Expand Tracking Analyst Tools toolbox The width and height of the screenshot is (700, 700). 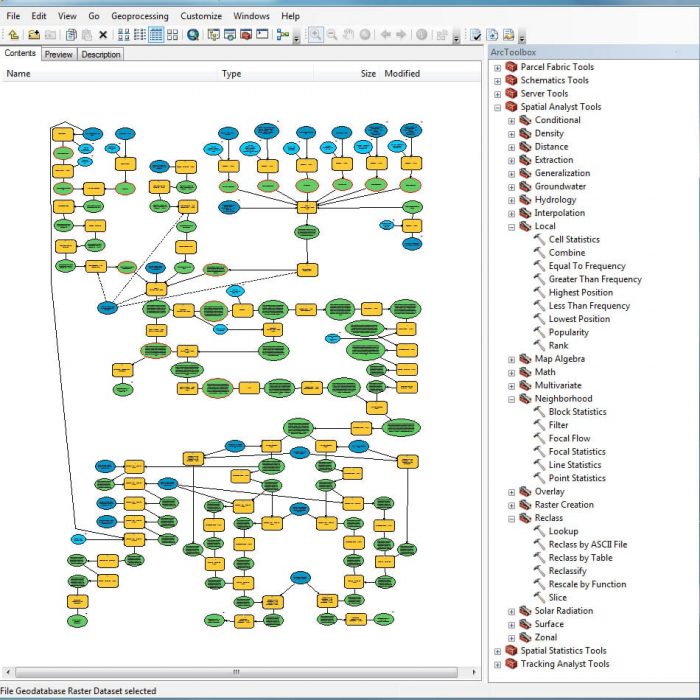[497, 665]
